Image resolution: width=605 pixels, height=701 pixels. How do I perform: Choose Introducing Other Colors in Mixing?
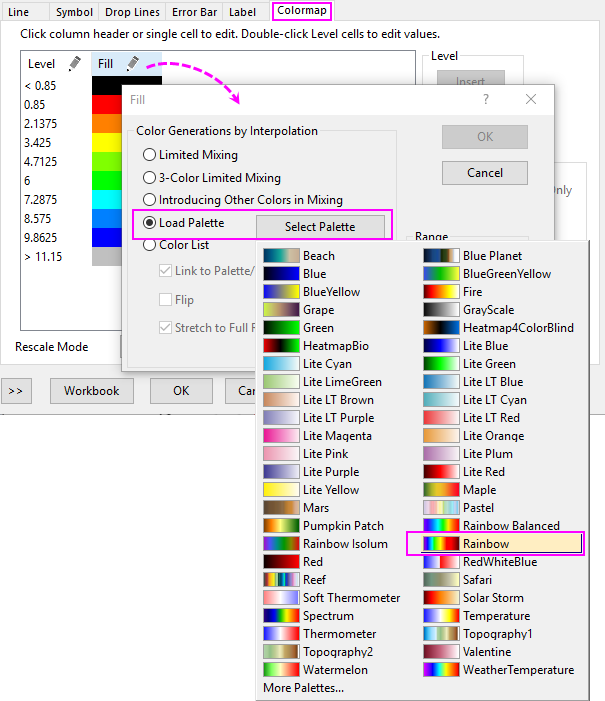click(x=149, y=199)
